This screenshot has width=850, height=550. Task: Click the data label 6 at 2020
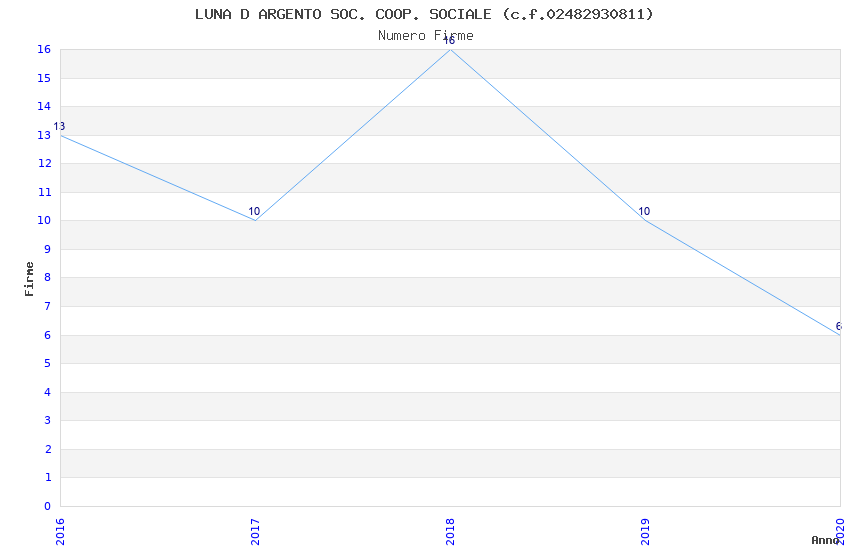[x=839, y=326]
